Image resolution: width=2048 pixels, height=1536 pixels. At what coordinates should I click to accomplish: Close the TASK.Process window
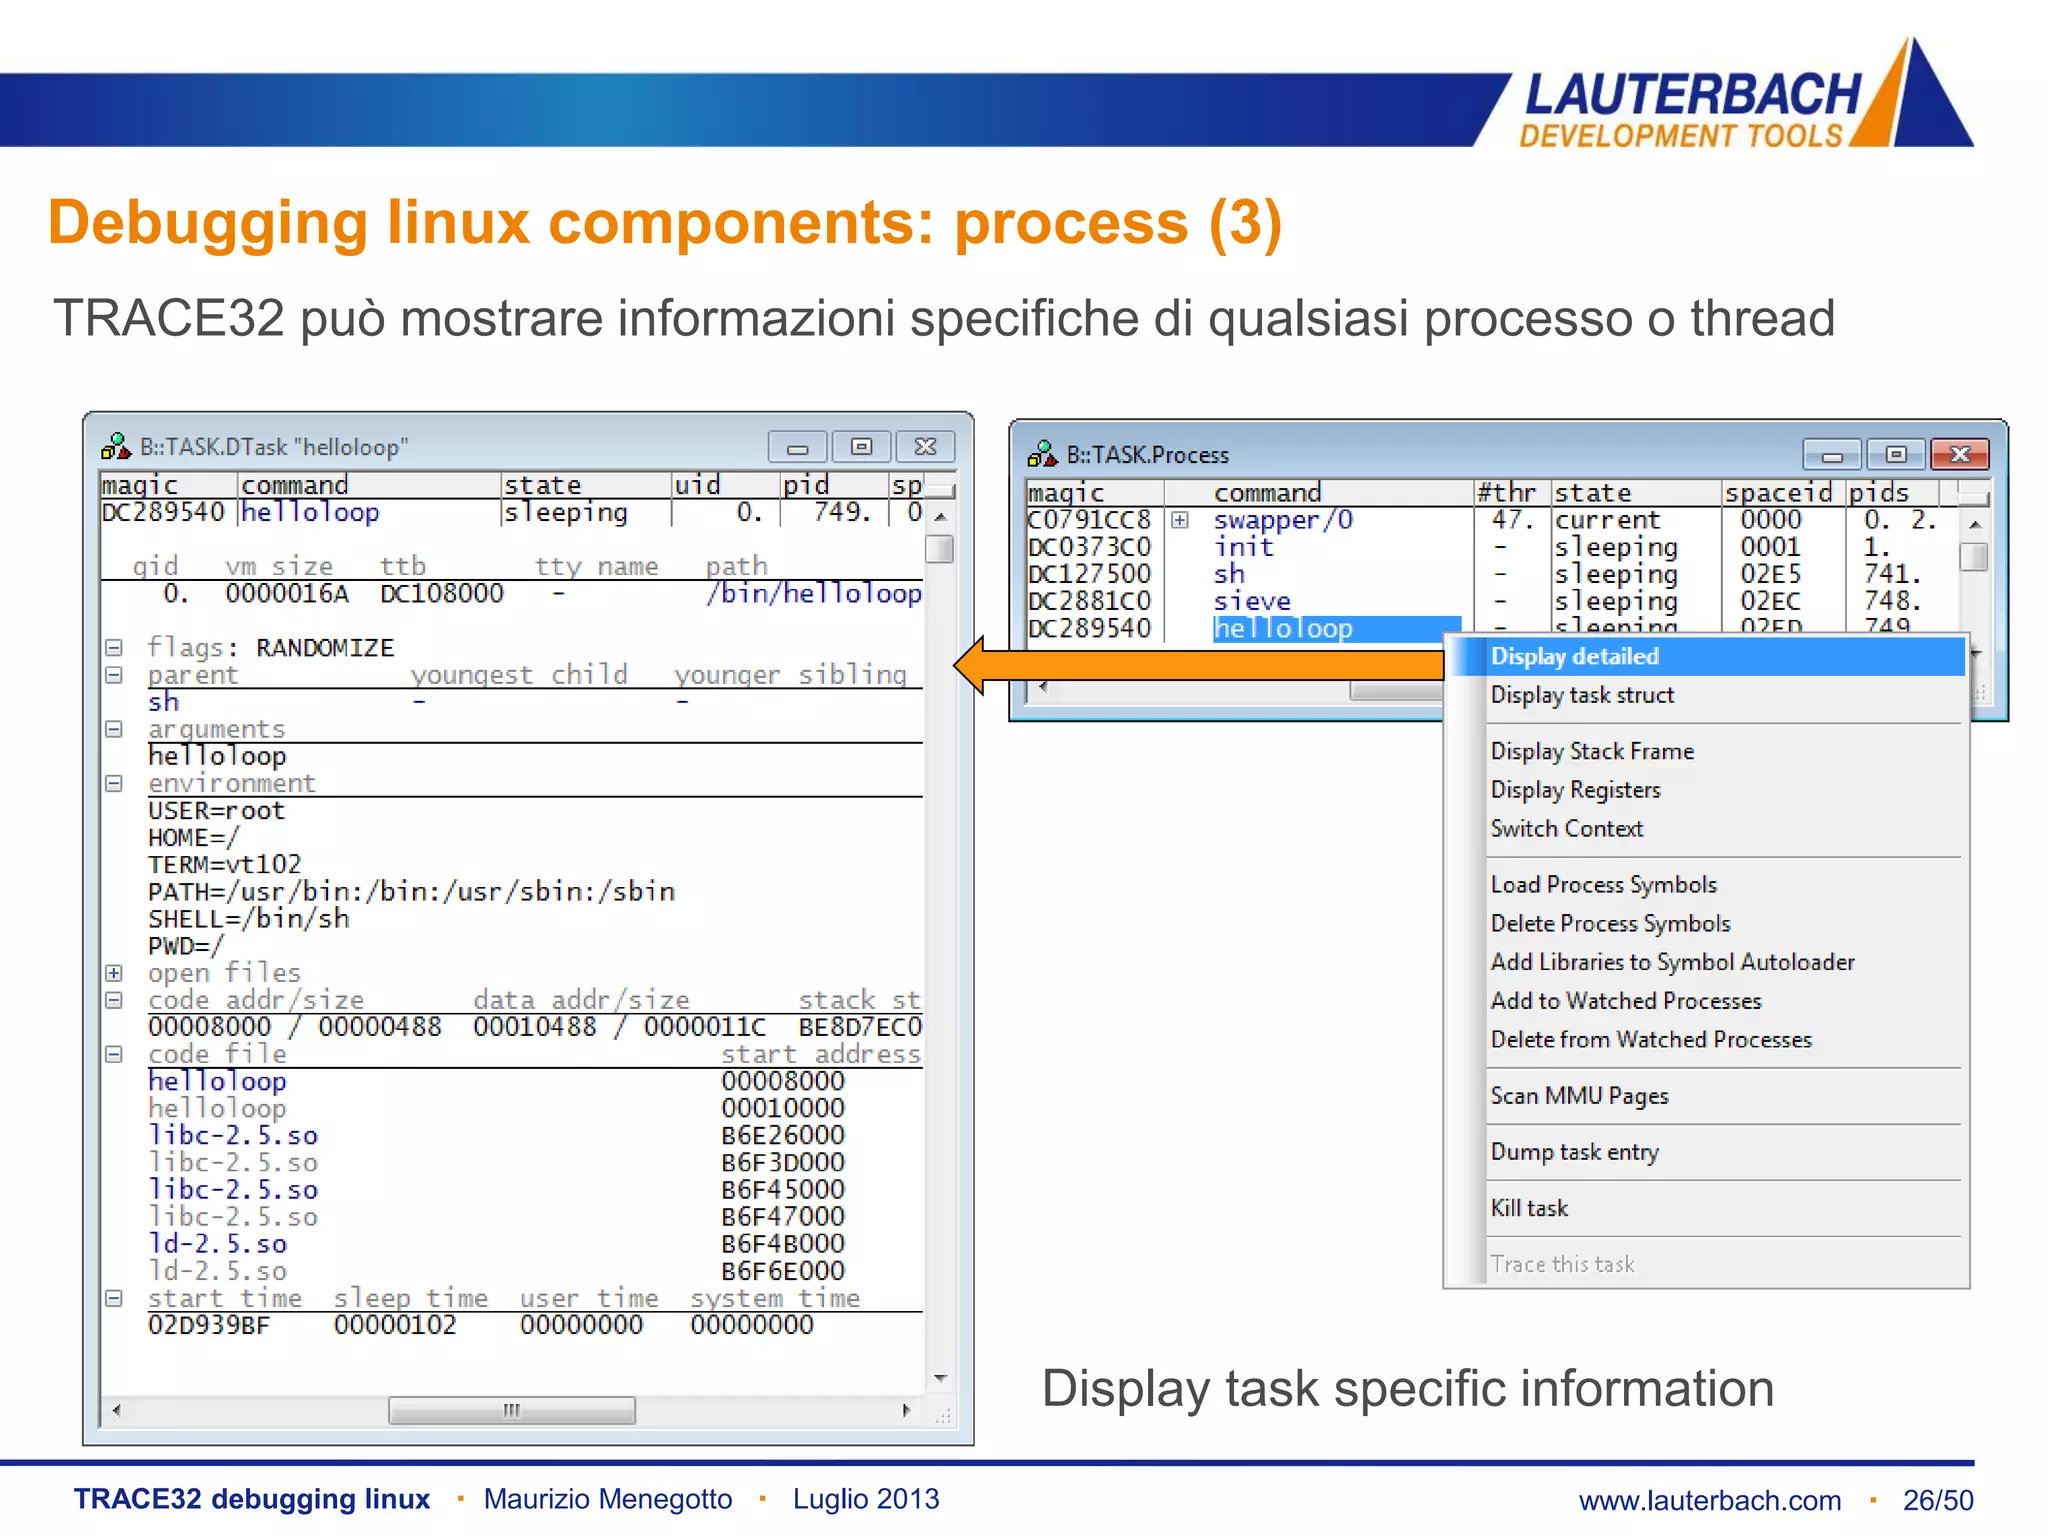1960,455
